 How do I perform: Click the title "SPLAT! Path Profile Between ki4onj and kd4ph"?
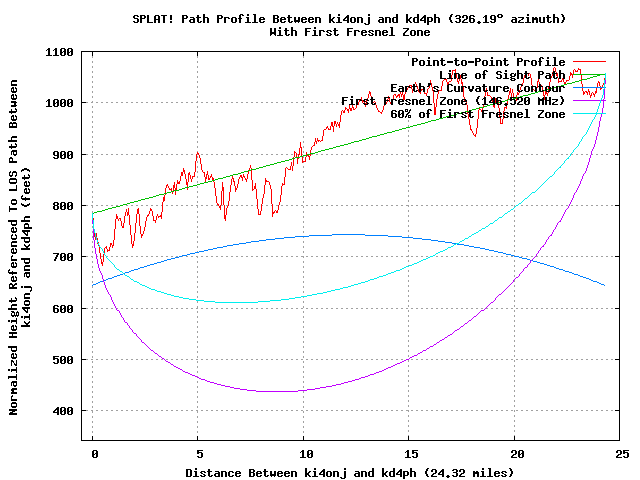click(x=286, y=19)
